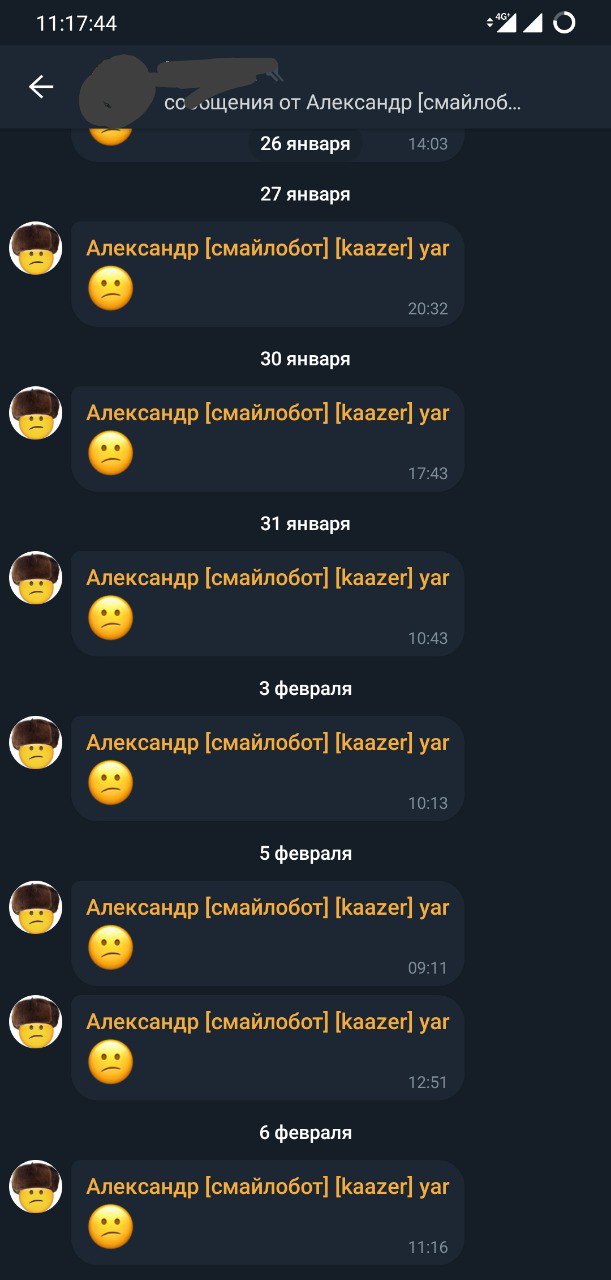Open avatar of the 27 января message

click(36, 248)
